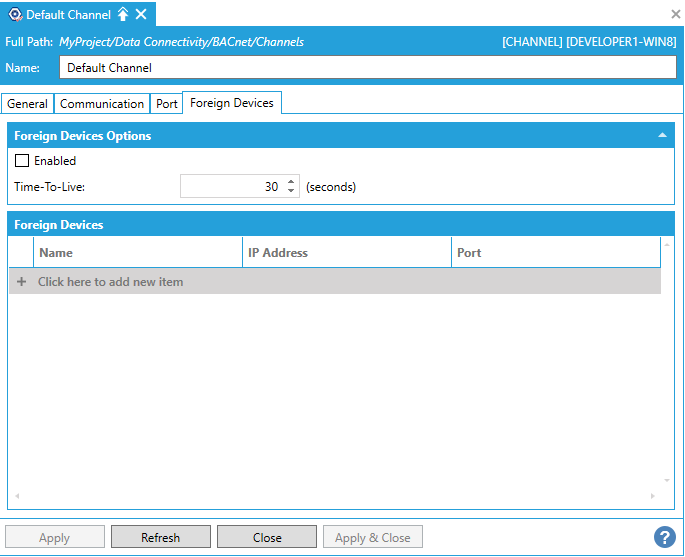This screenshot has height=557, width=685.
Task: Switch to the General tab
Action: point(27,104)
